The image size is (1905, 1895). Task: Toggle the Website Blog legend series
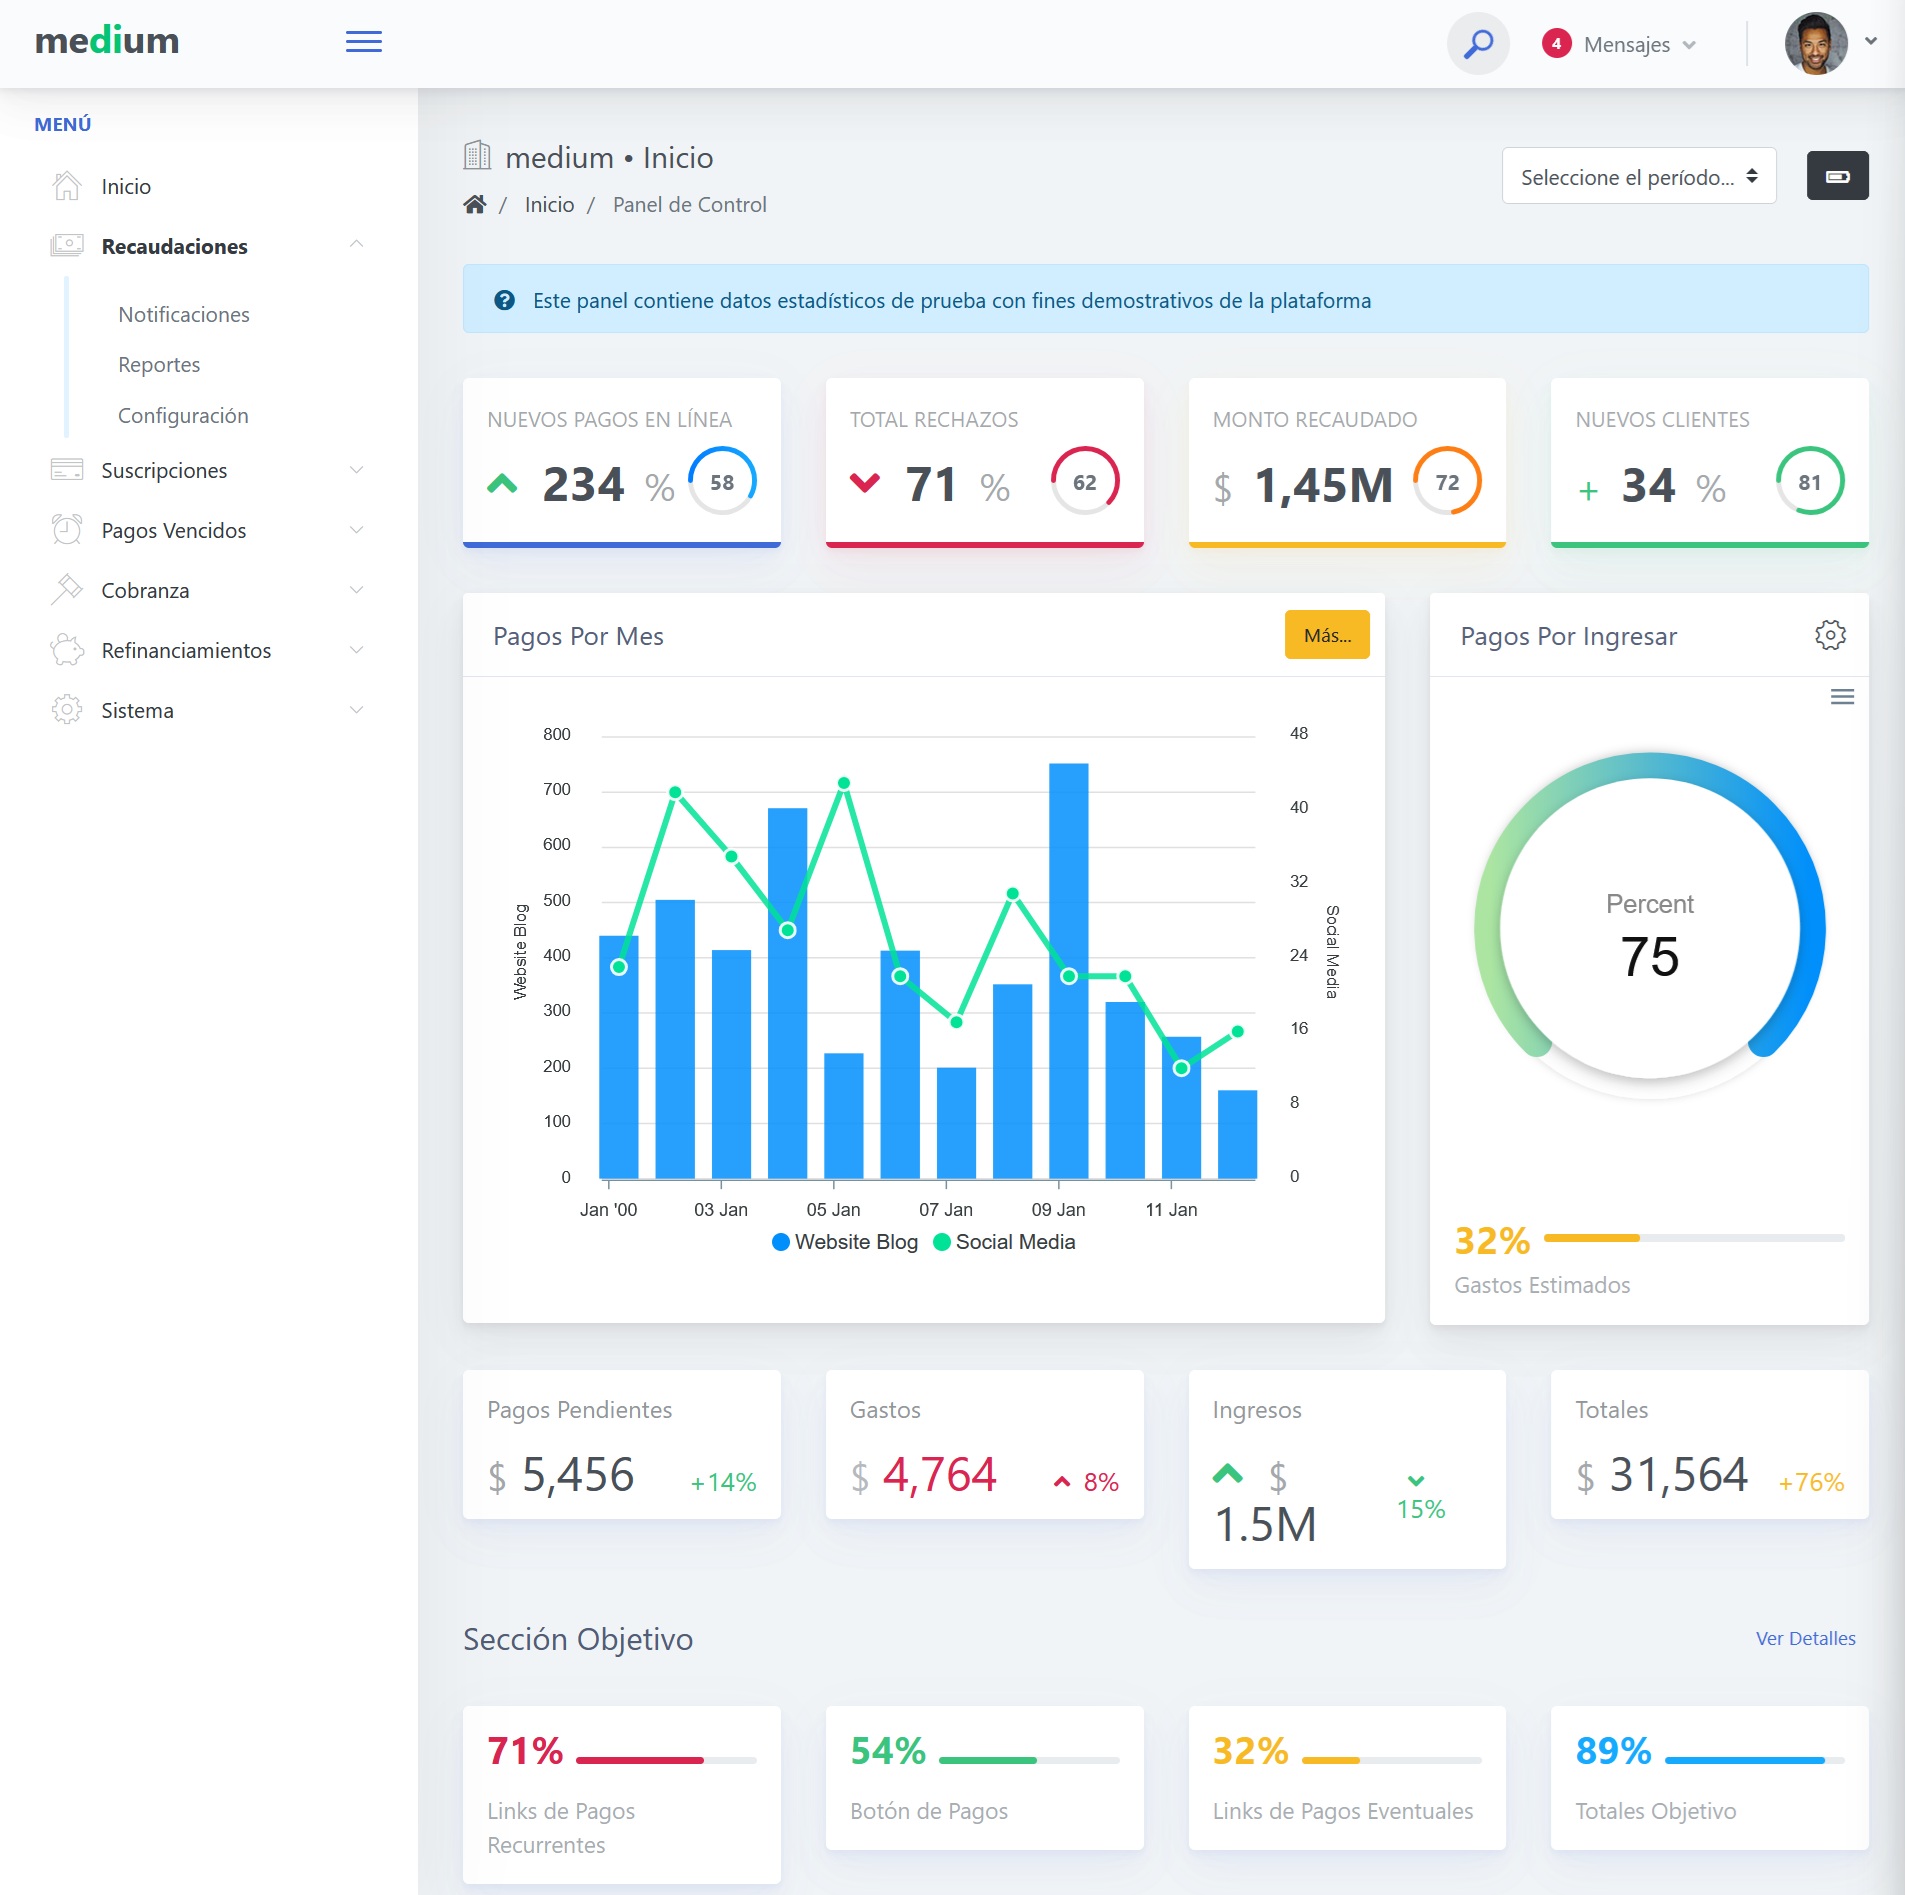point(846,1242)
